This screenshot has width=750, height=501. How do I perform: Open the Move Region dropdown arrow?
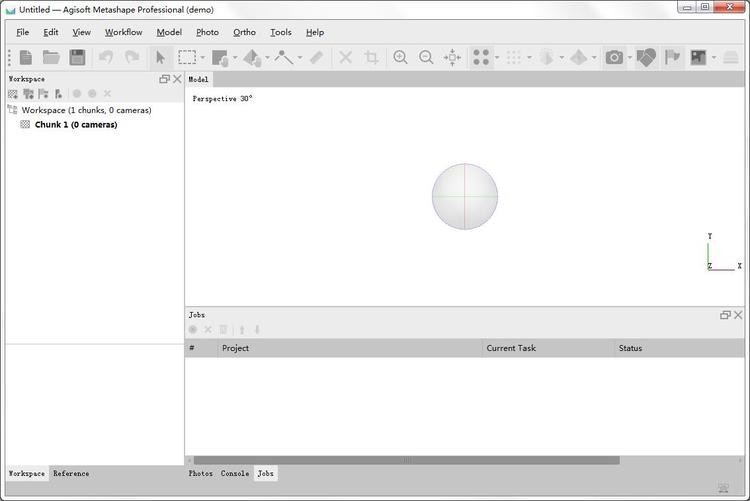[235, 58]
